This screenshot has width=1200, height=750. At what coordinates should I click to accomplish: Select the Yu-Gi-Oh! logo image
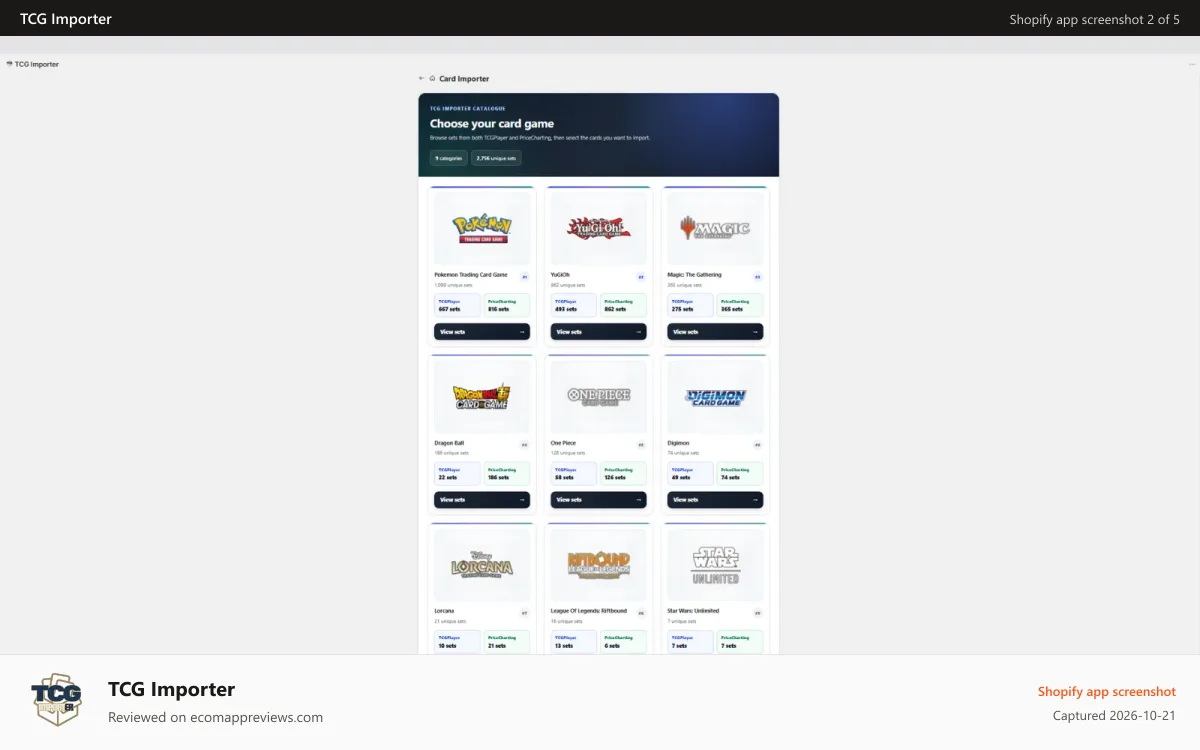tap(598, 229)
